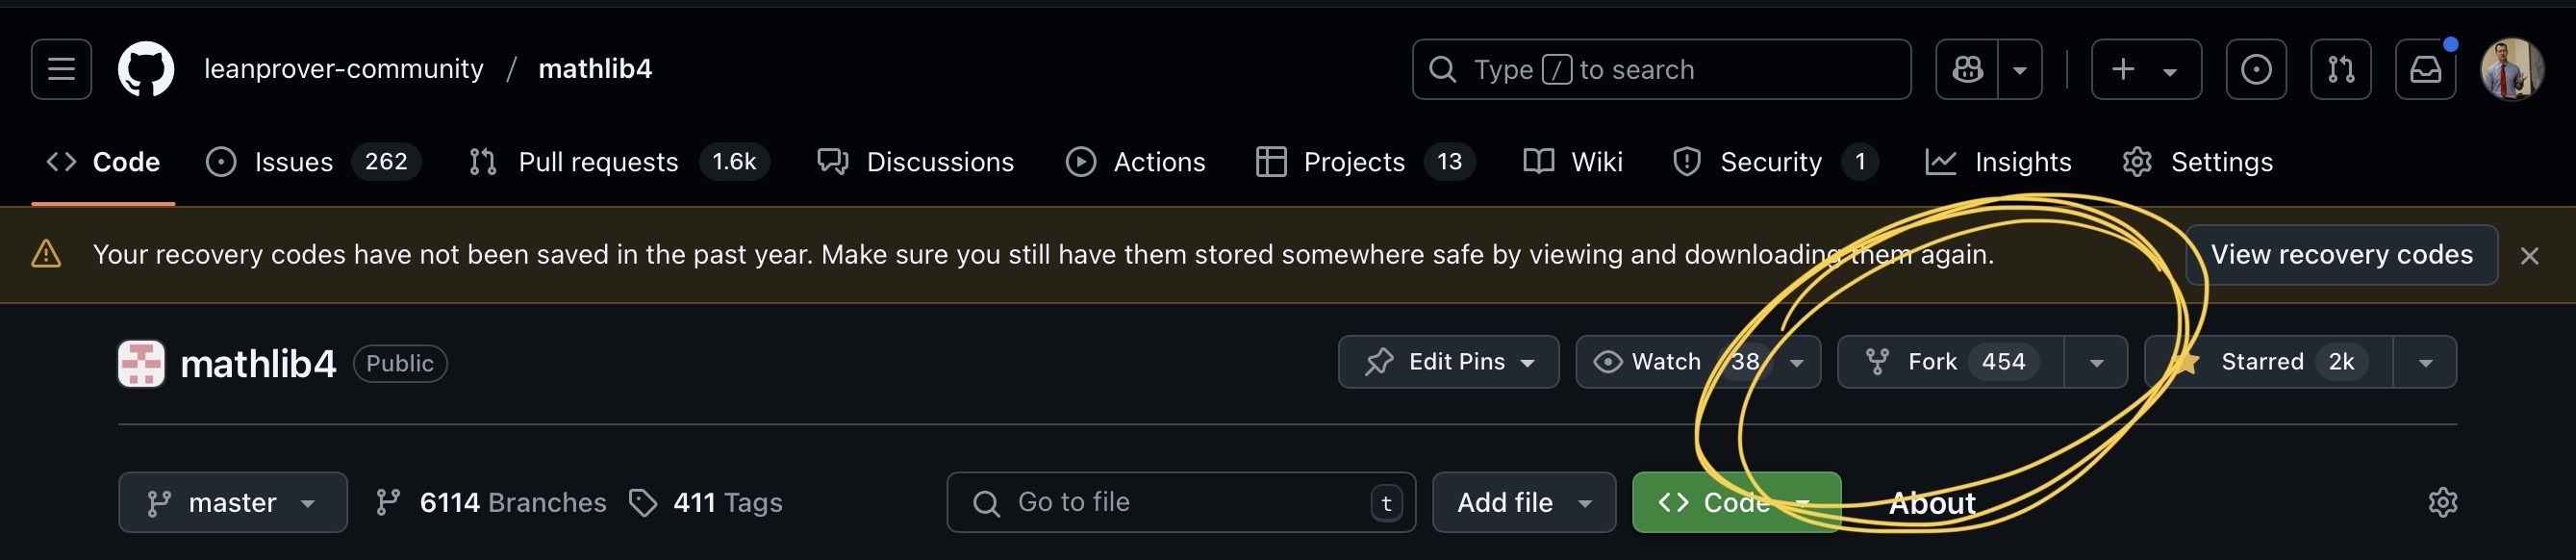Image resolution: width=2576 pixels, height=560 pixels.
Task: Go to the GitHub homepage logo
Action: click(146, 69)
